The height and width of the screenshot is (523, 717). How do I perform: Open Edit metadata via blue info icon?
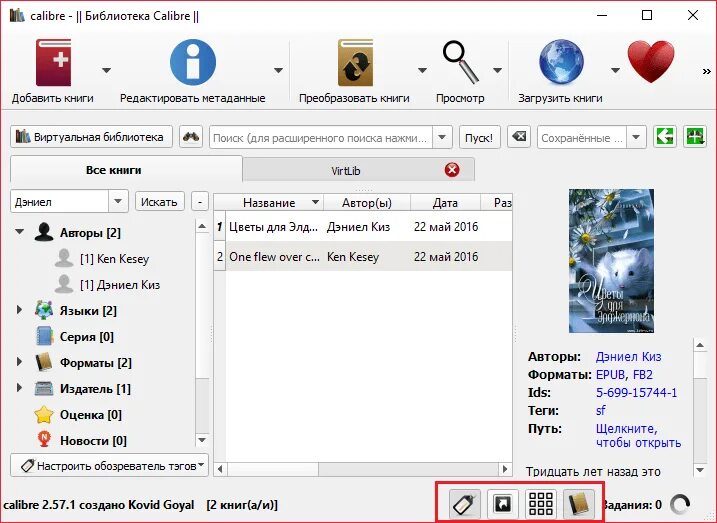(x=193, y=62)
